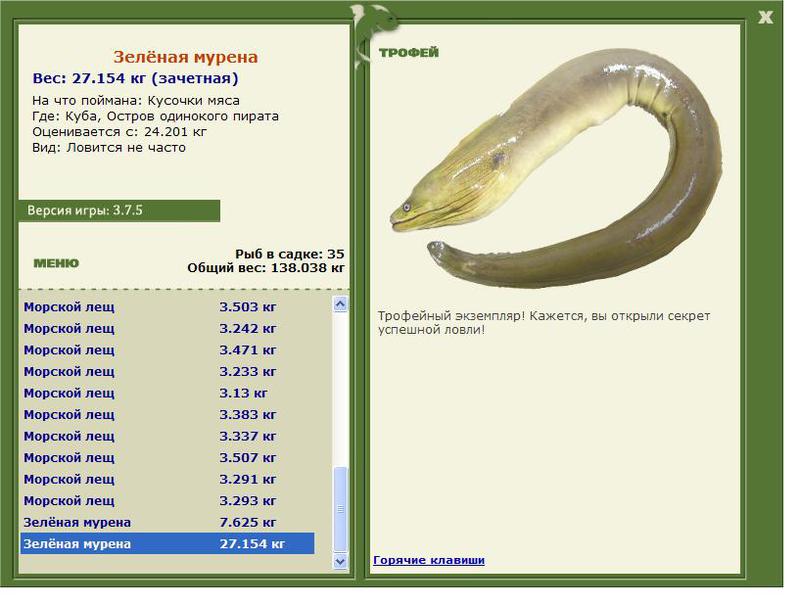Select Морской лещ 3.233 кг row
The width and height of the screenshot is (800, 605).
point(167,371)
